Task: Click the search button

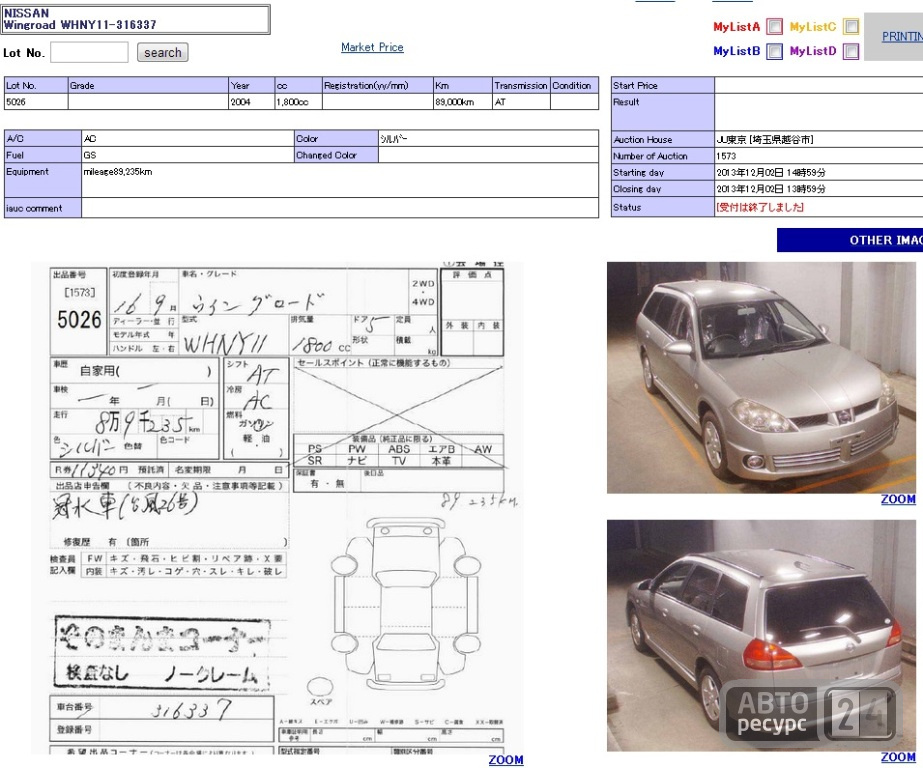Action: 162,52
